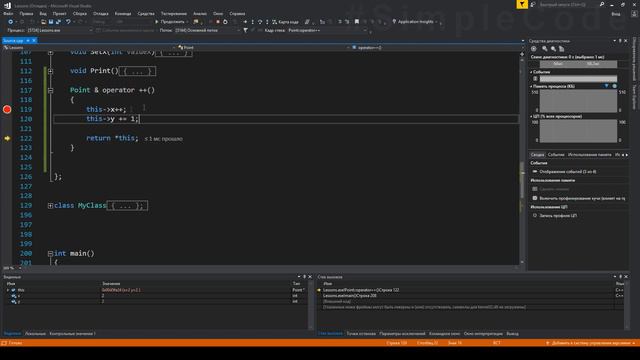Expand the collapsed Print() method

(x=50, y=71)
